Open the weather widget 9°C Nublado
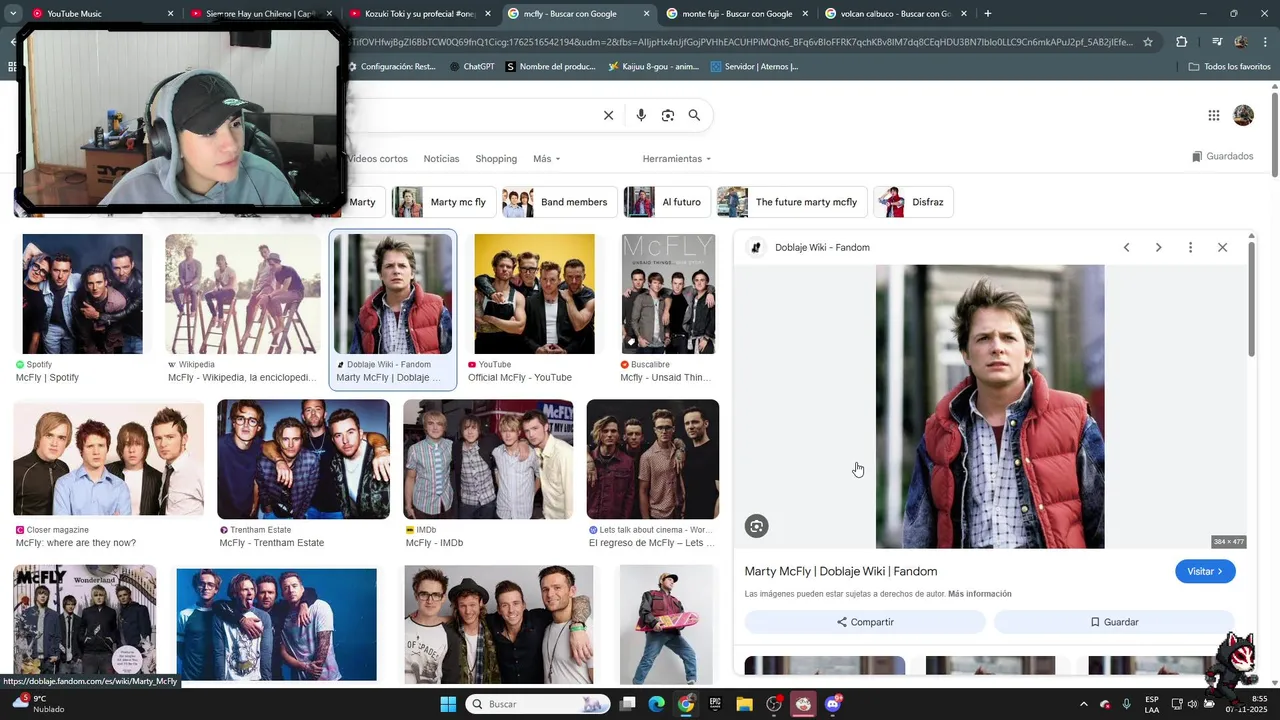The height and width of the screenshot is (720, 1280). 38,704
